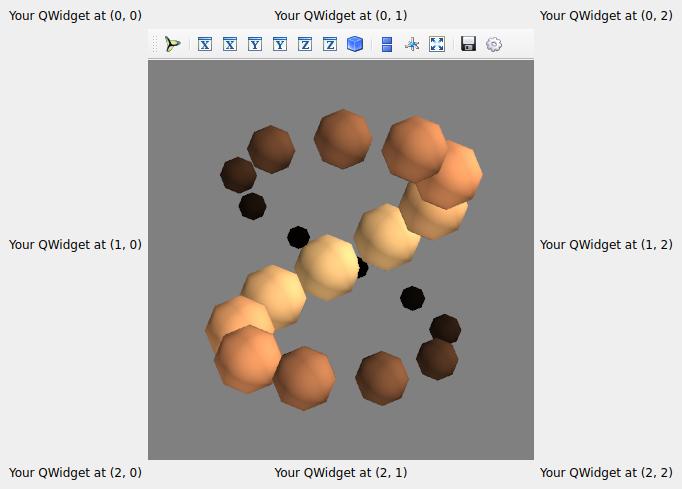
Task: Open scene settings via the gear icon
Action: 494,44
